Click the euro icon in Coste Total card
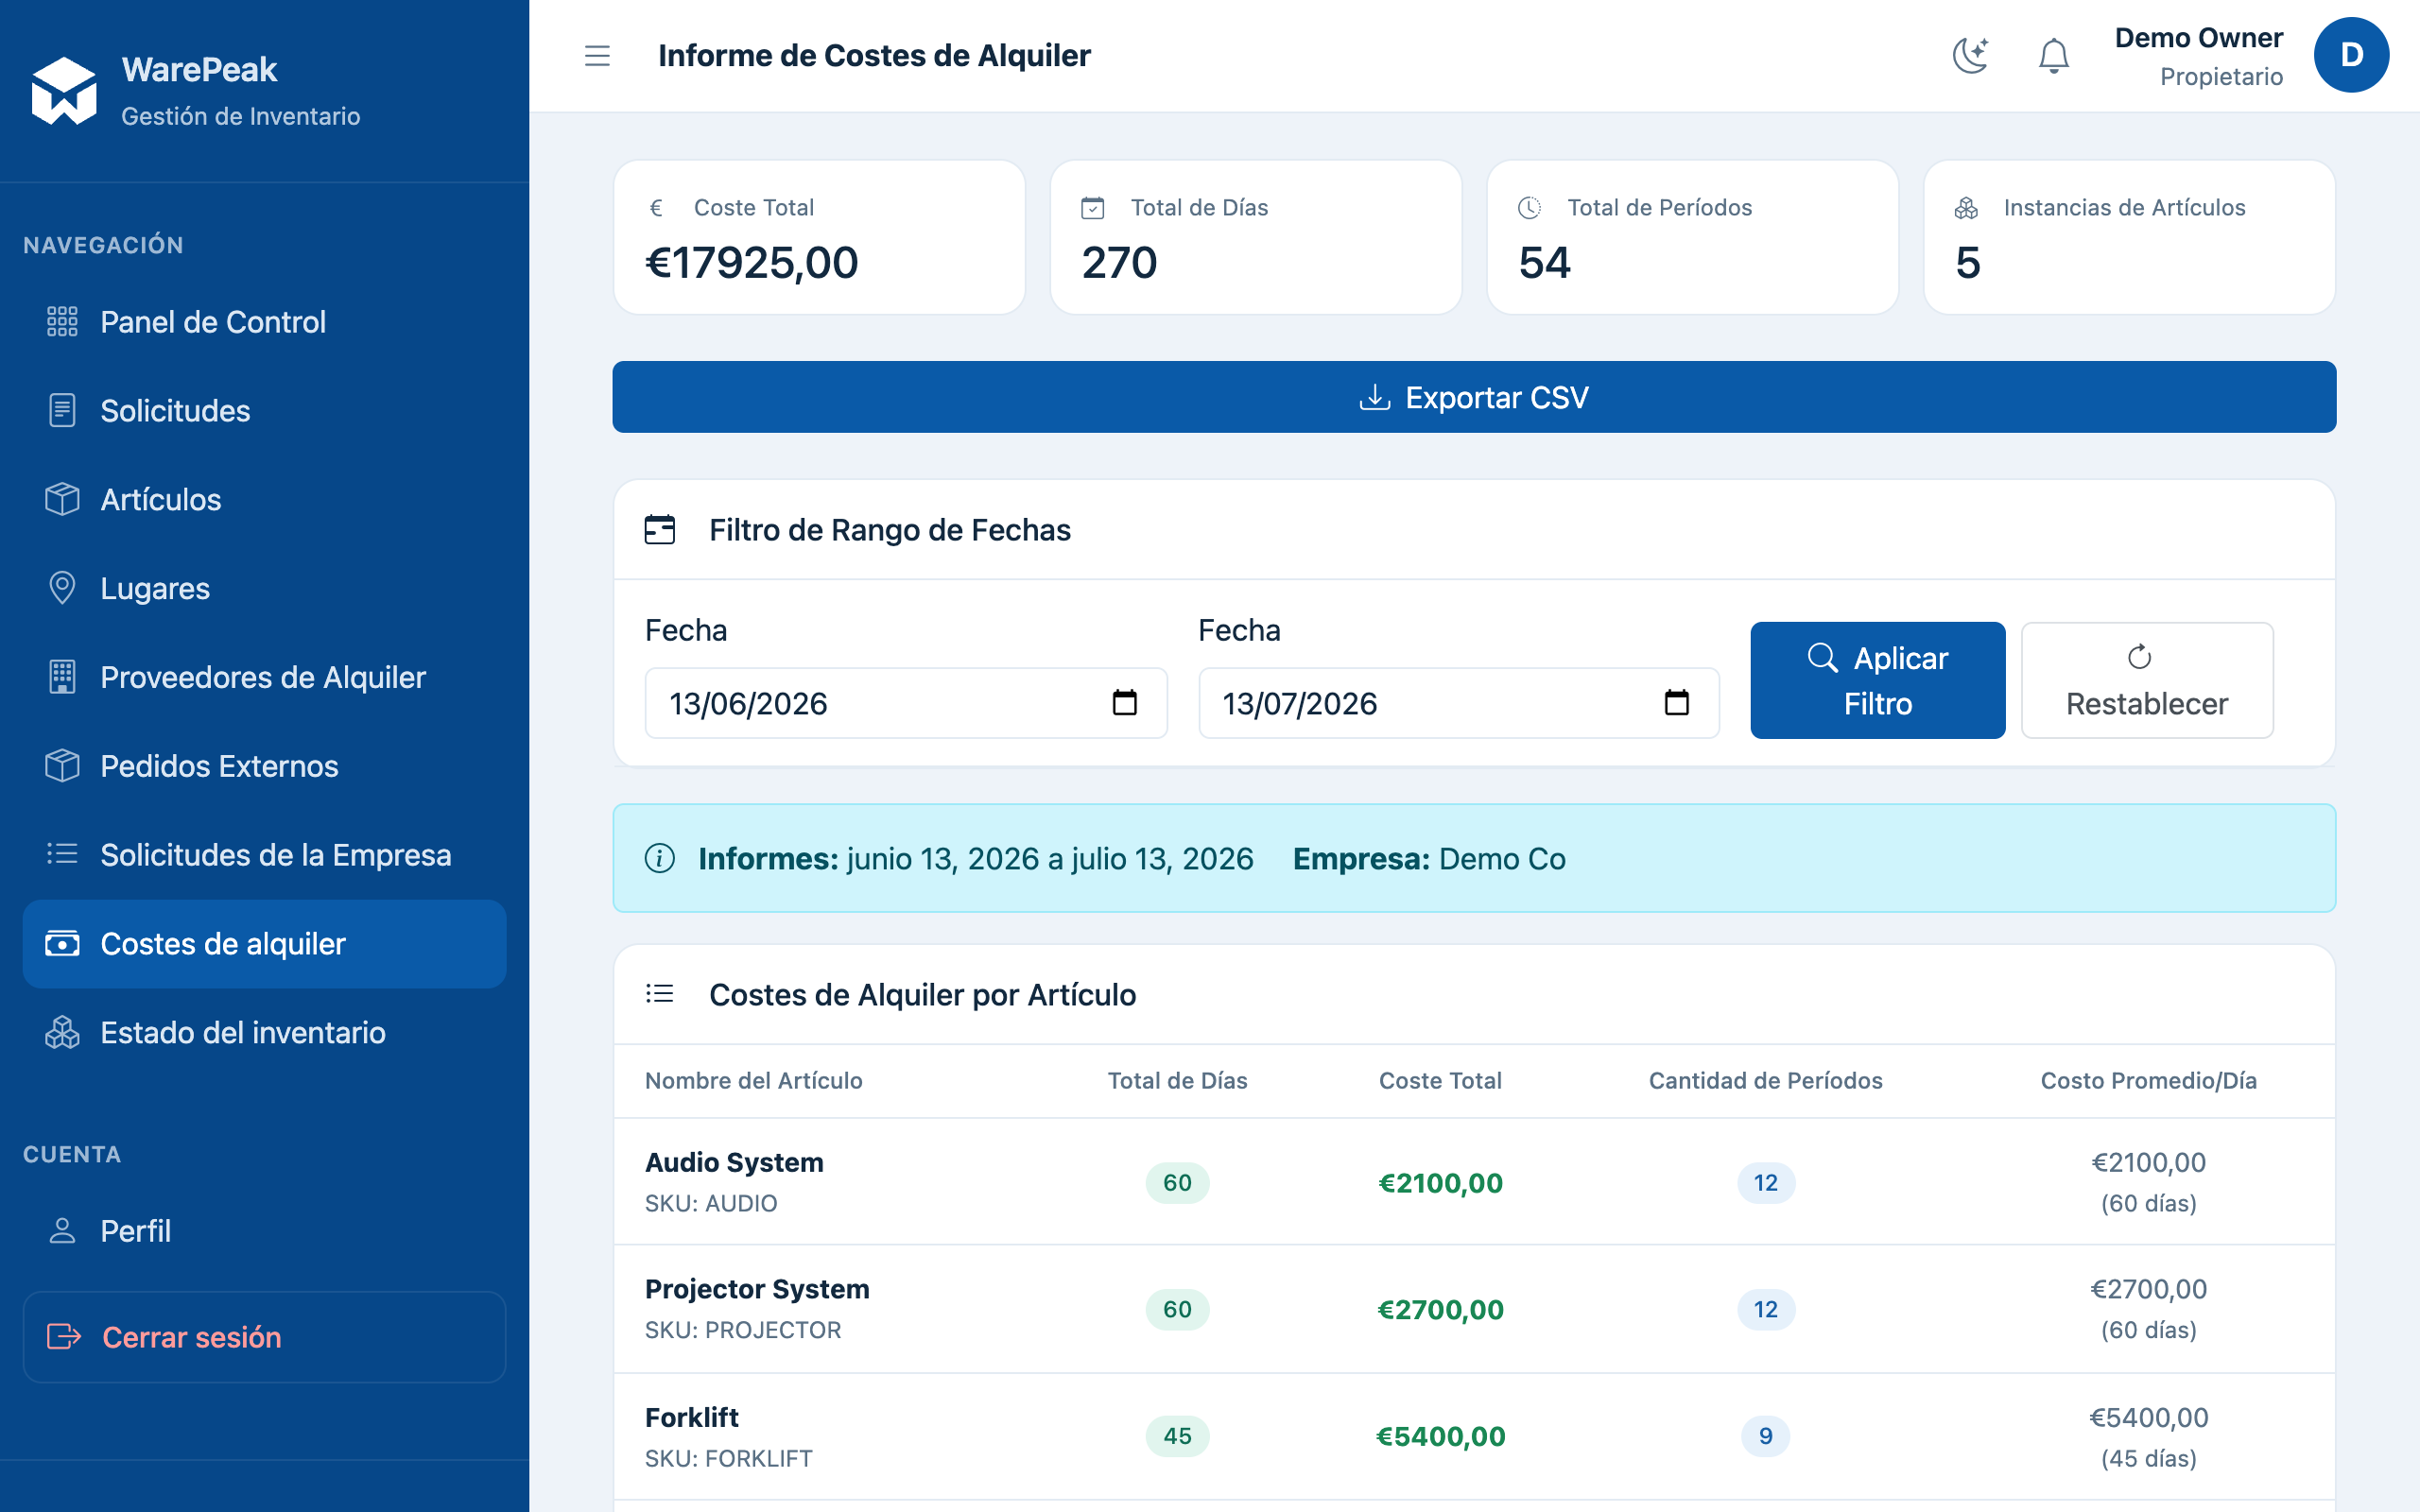 pyautogui.click(x=656, y=208)
